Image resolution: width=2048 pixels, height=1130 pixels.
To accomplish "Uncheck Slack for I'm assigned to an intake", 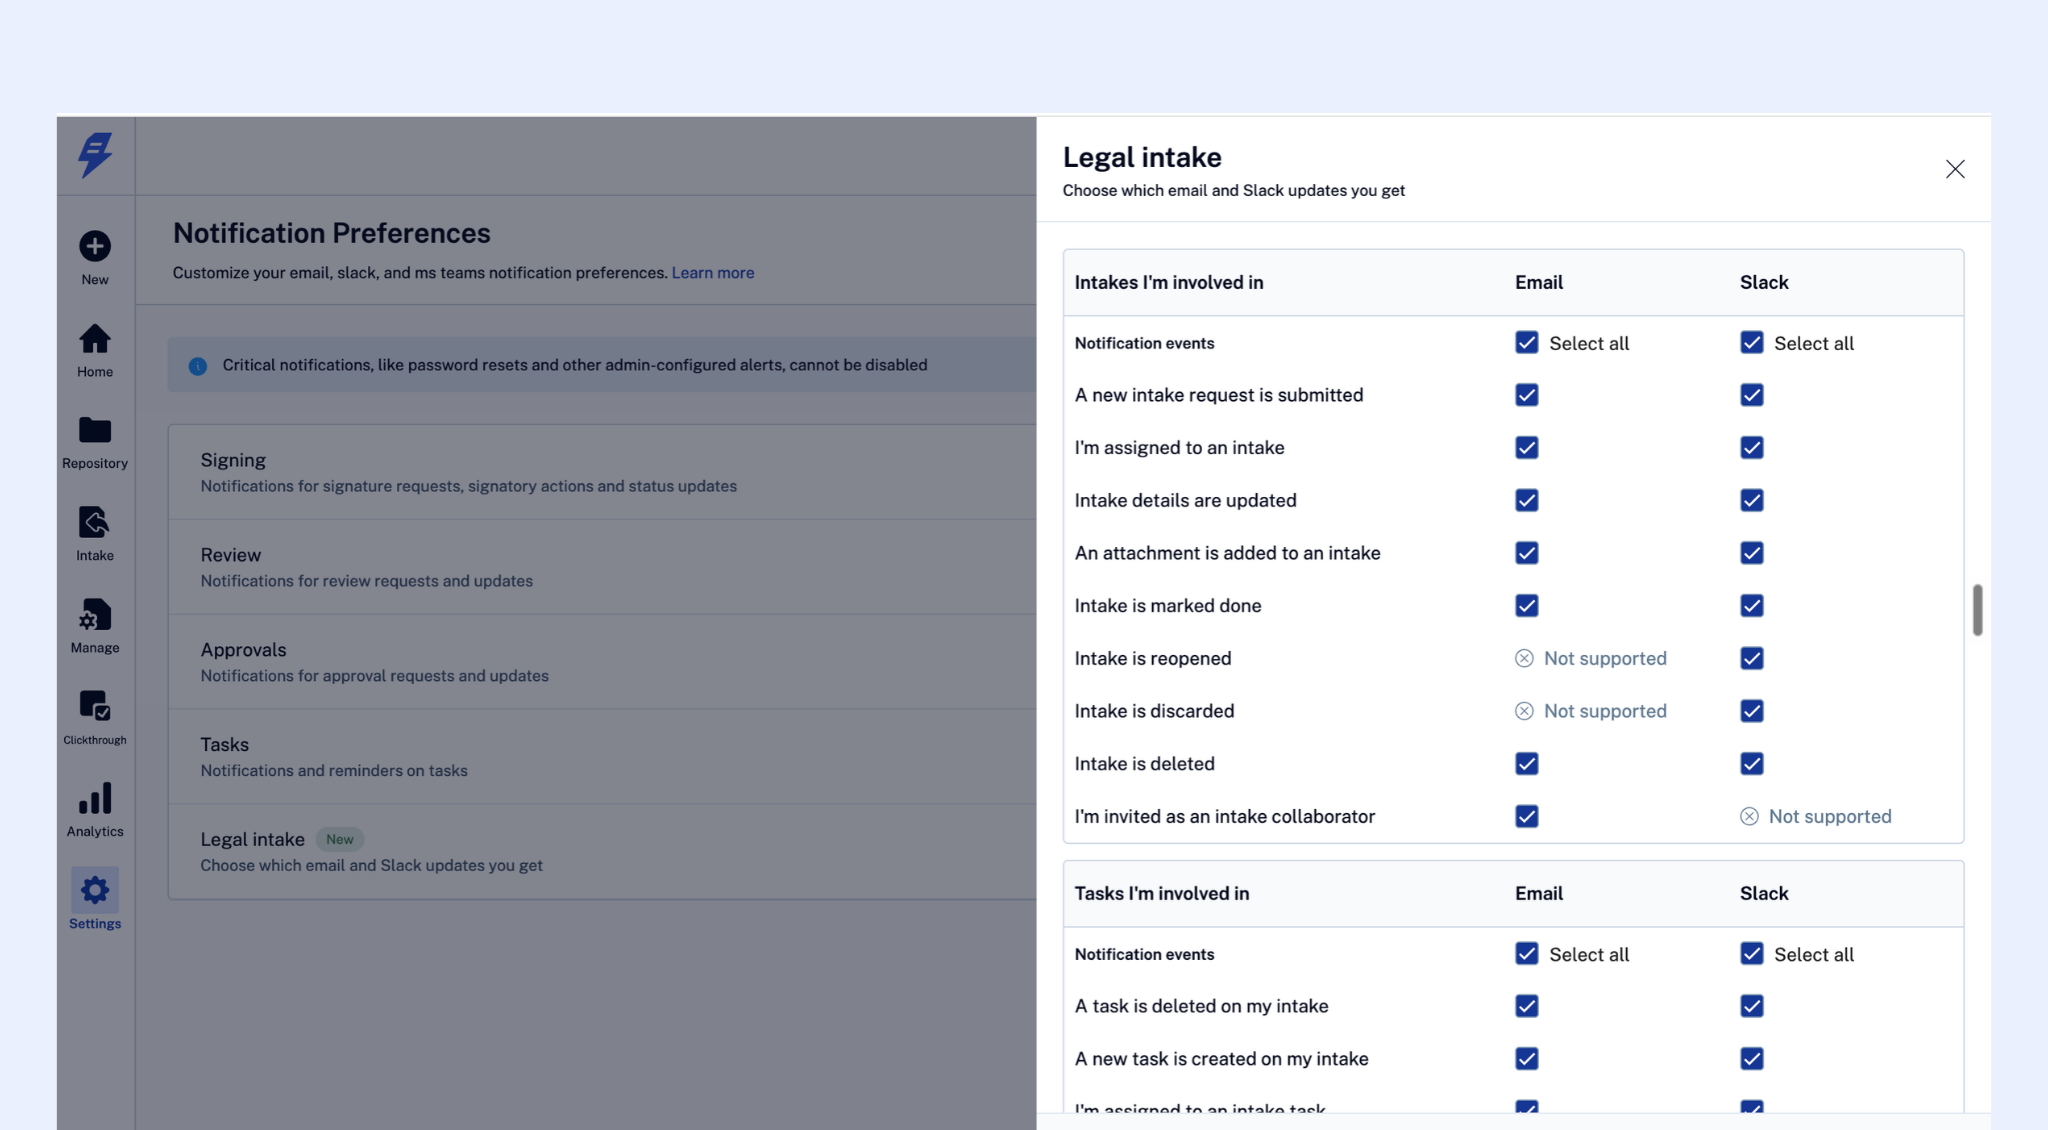I will coord(1752,448).
